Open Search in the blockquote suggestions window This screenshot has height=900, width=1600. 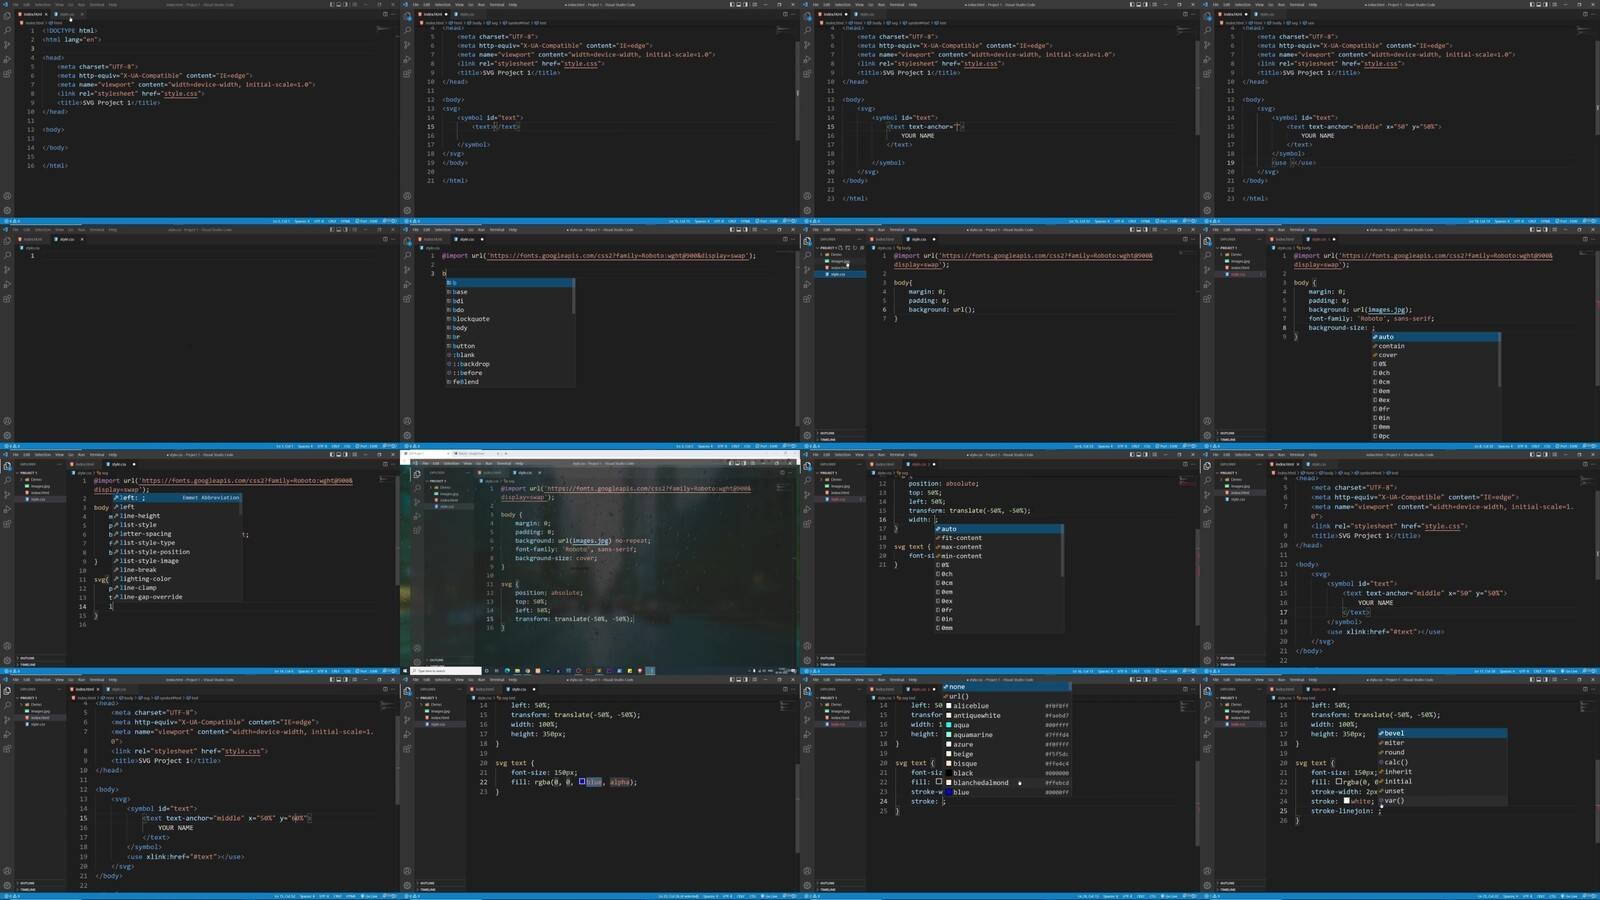point(407,255)
